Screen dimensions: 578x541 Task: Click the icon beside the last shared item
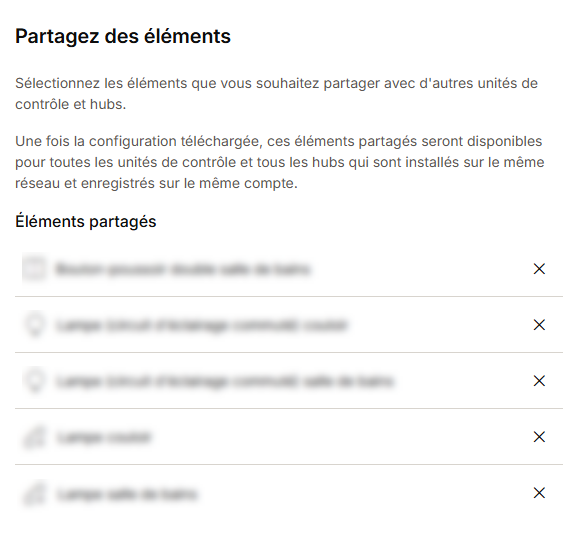35,493
